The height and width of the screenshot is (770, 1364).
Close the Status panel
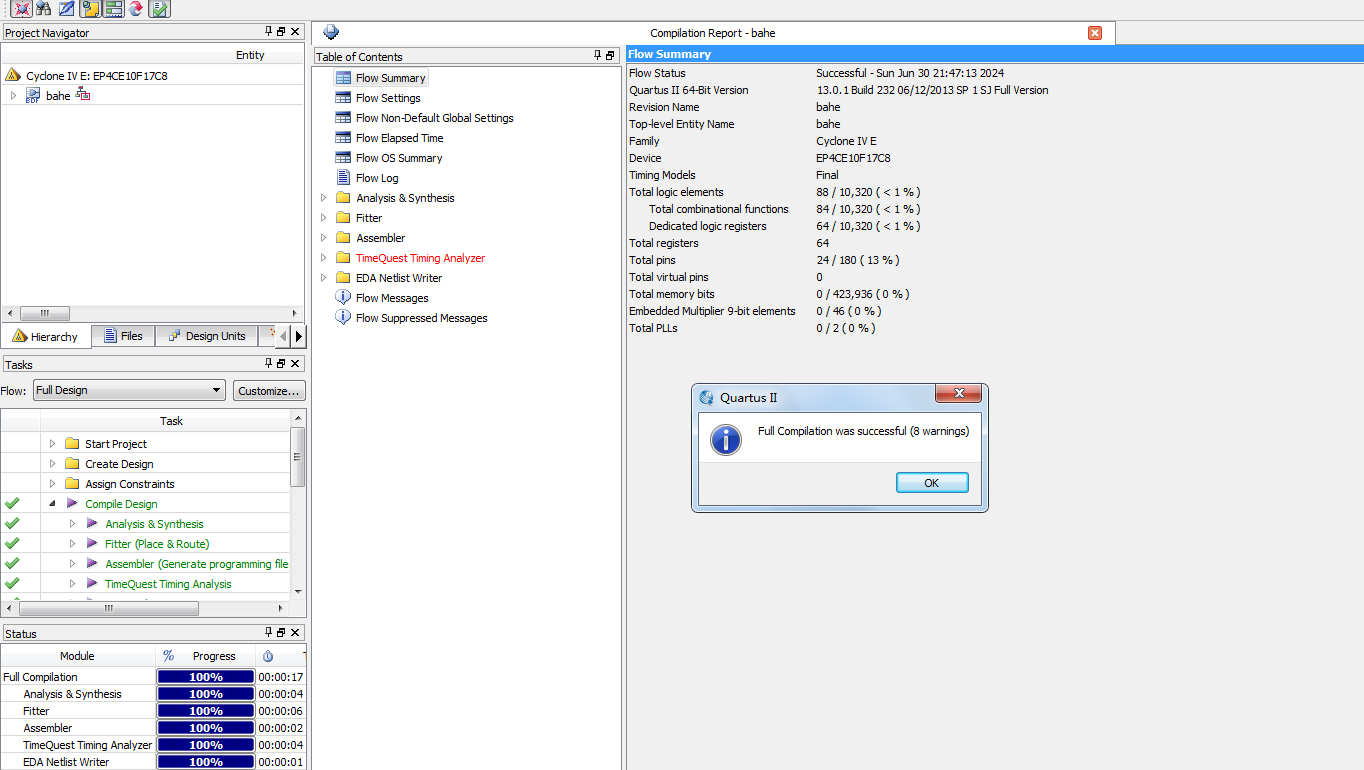pos(295,633)
